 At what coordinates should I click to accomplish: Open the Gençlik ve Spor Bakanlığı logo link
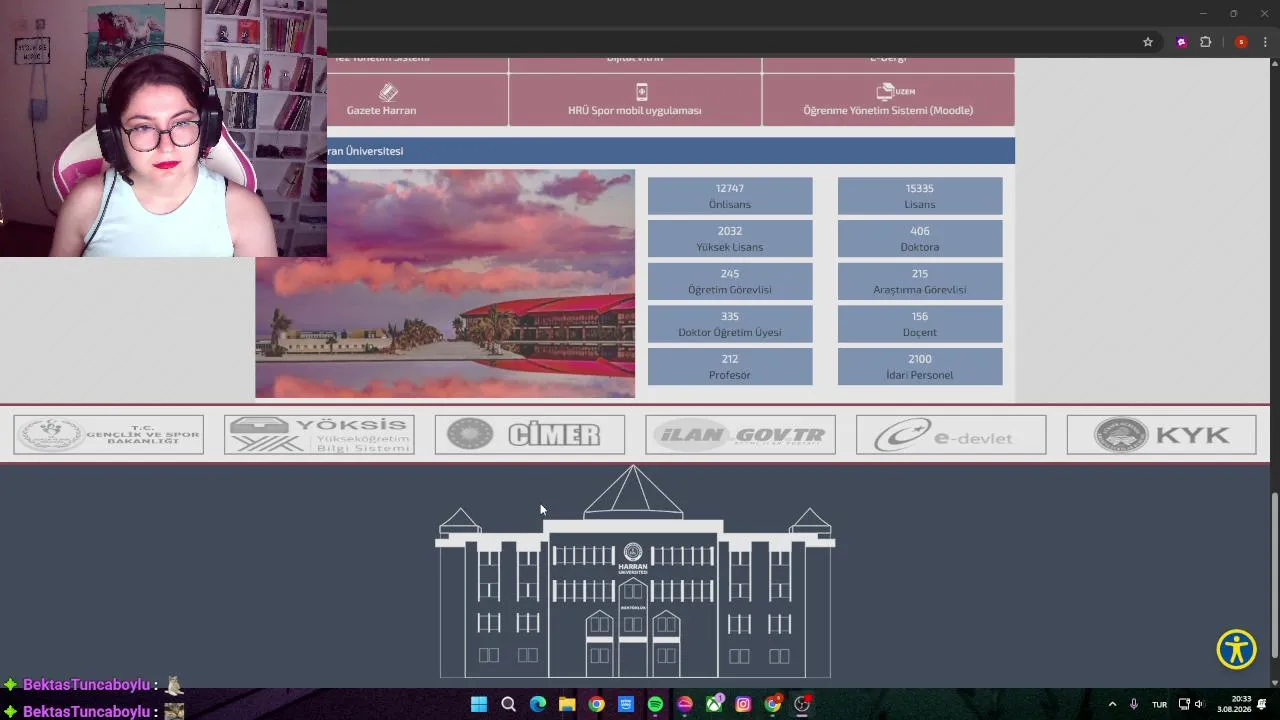(109, 435)
